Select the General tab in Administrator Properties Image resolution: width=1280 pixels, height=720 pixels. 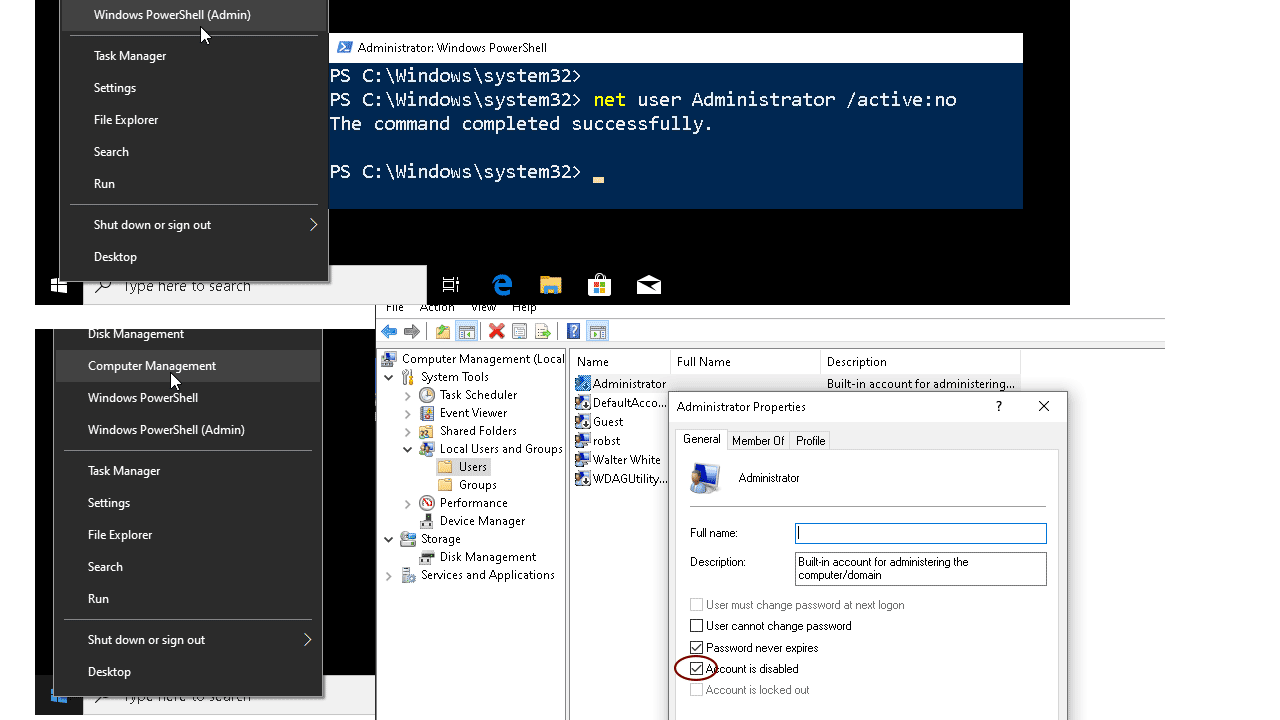point(701,439)
